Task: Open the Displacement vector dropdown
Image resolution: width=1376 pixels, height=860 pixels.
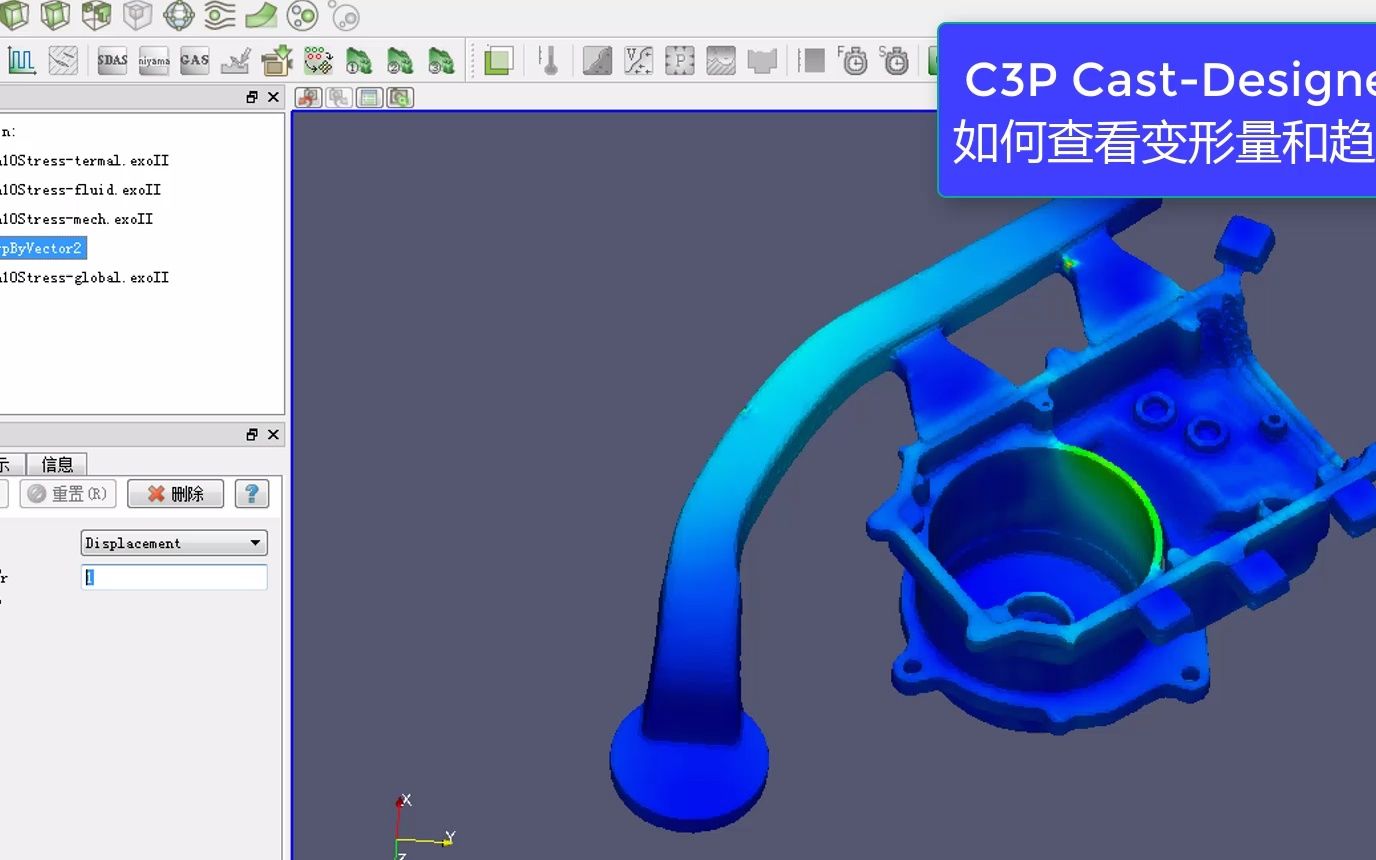Action: pyautogui.click(x=174, y=543)
